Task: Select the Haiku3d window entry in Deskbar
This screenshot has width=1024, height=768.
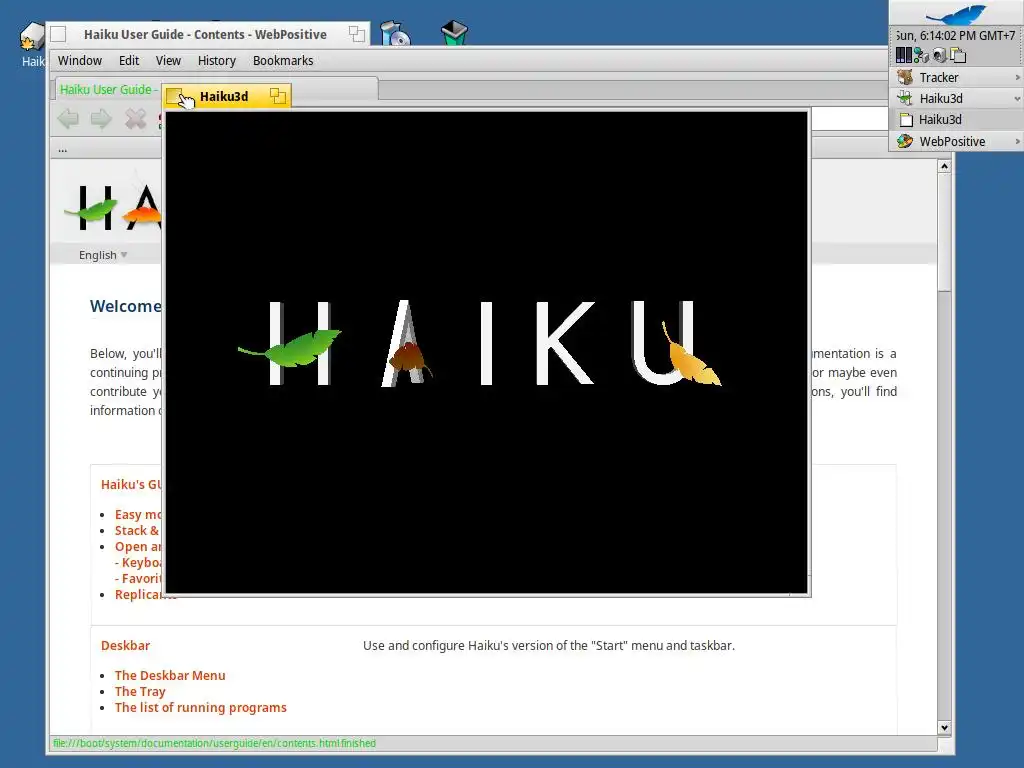Action: click(956, 120)
